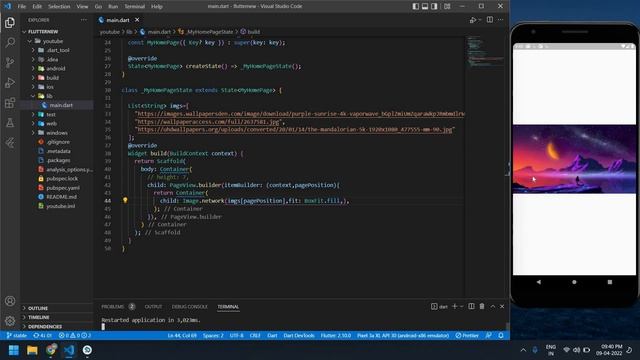640x360 pixels.
Task: Open the Selection menu
Action: (59, 7)
